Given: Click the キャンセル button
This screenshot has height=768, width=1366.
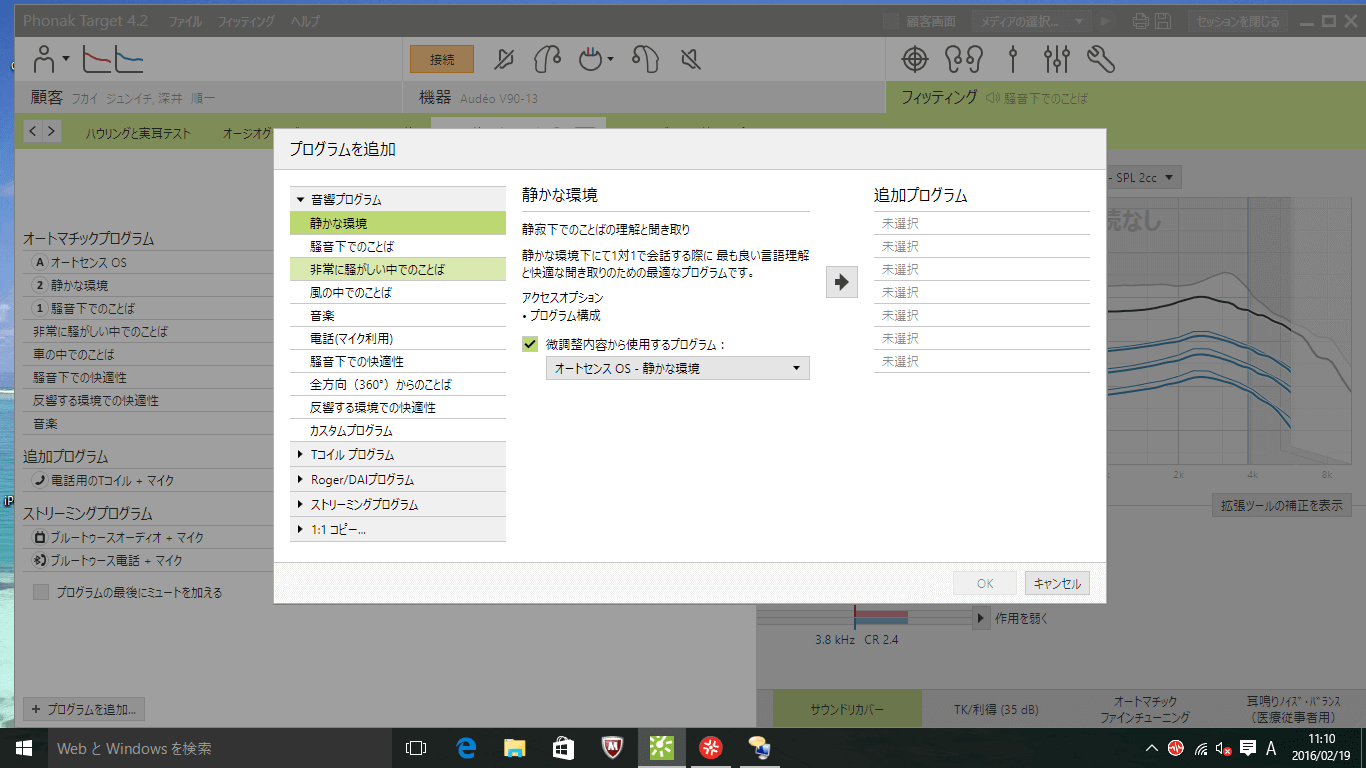Looking at the screenshot, I should click(1057, 583).
